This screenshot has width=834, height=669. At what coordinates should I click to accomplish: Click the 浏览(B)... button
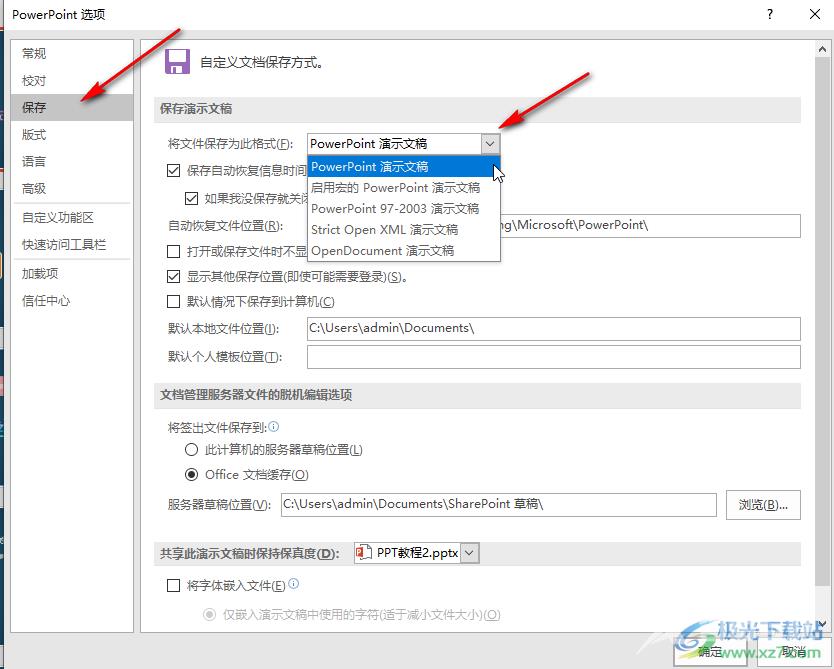(x=763, y=505)
